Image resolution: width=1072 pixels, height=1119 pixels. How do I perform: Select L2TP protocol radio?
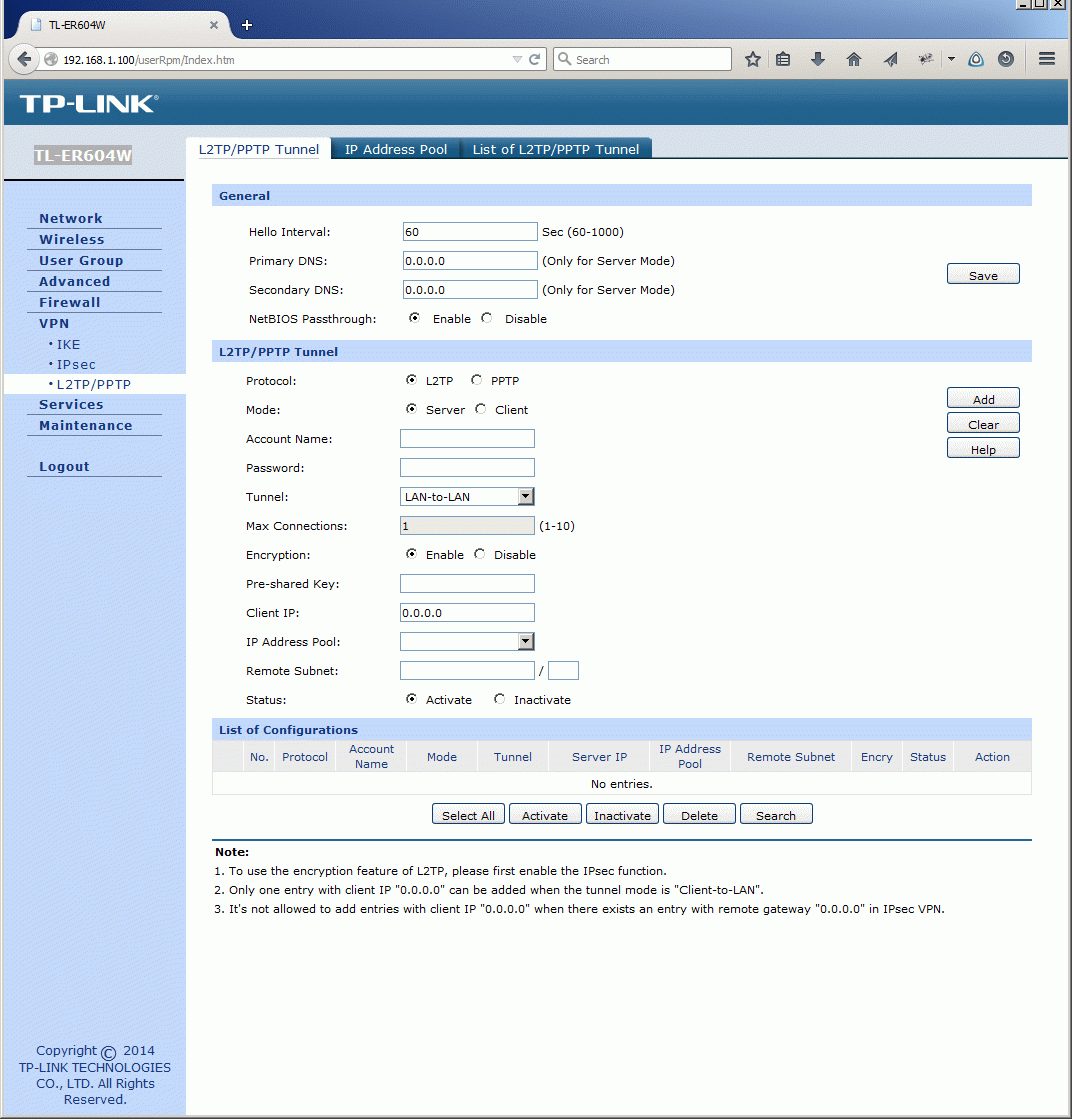(411, 380)
